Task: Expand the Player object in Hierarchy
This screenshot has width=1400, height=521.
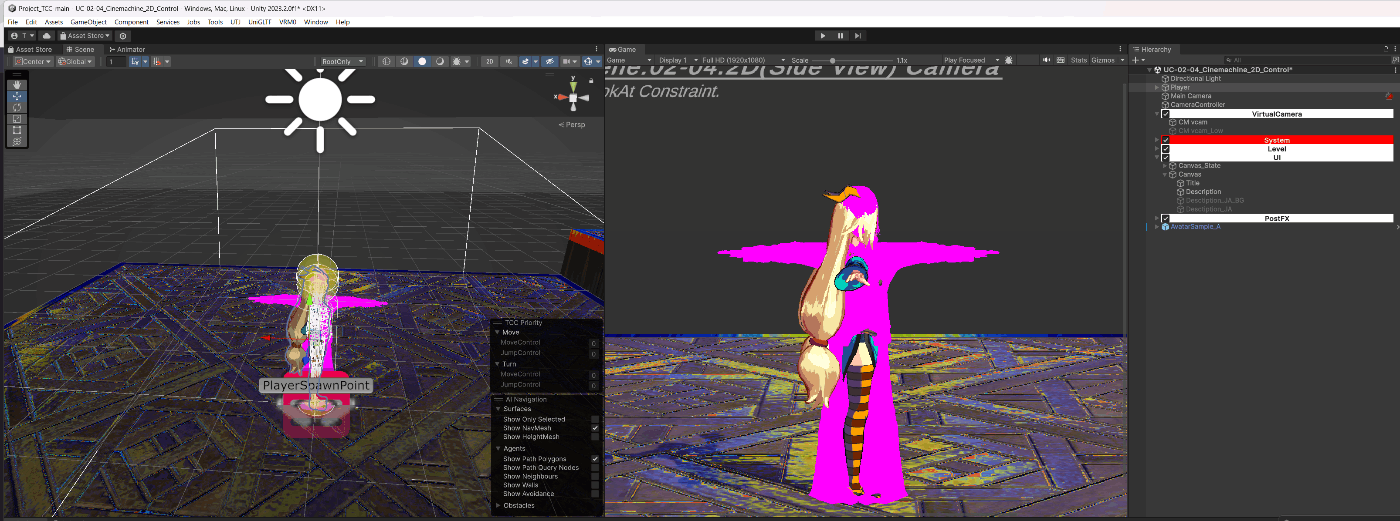Action: (x=1157, y=87)
